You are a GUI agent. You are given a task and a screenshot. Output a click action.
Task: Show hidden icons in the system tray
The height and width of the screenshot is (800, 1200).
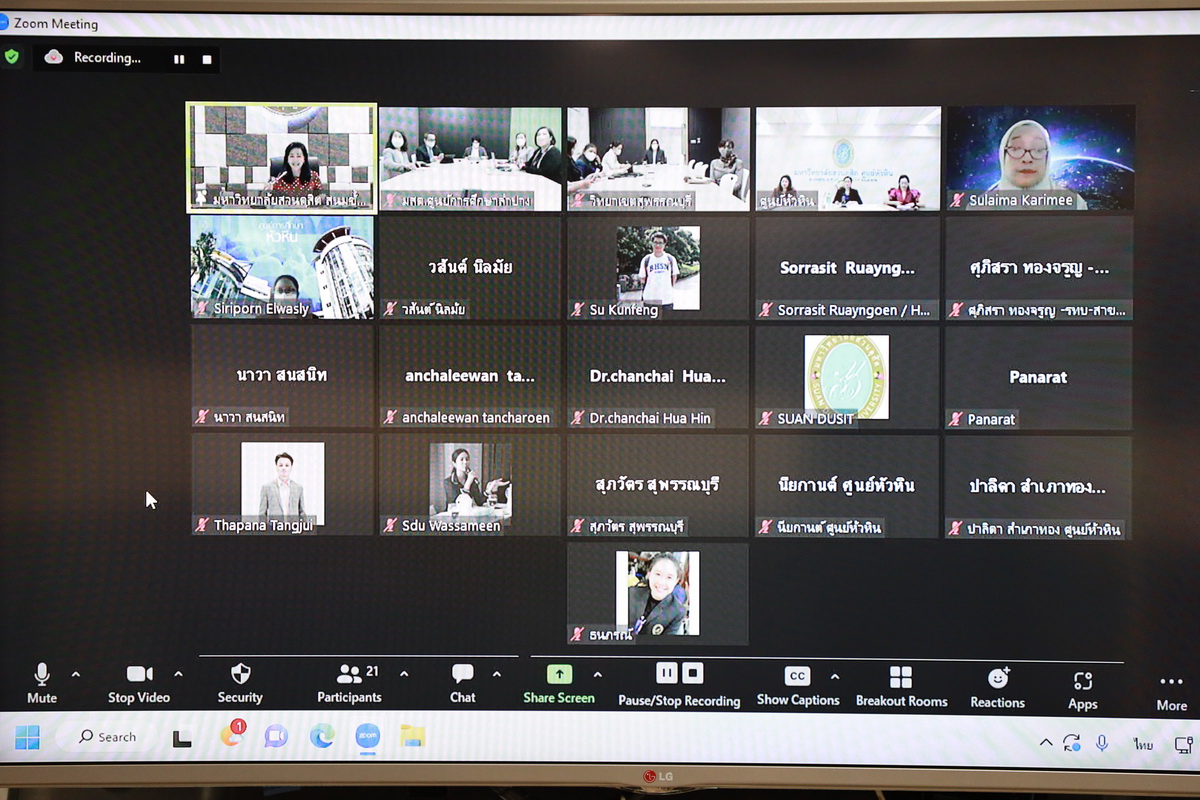pyautogui.click(x=1046, y=742)
